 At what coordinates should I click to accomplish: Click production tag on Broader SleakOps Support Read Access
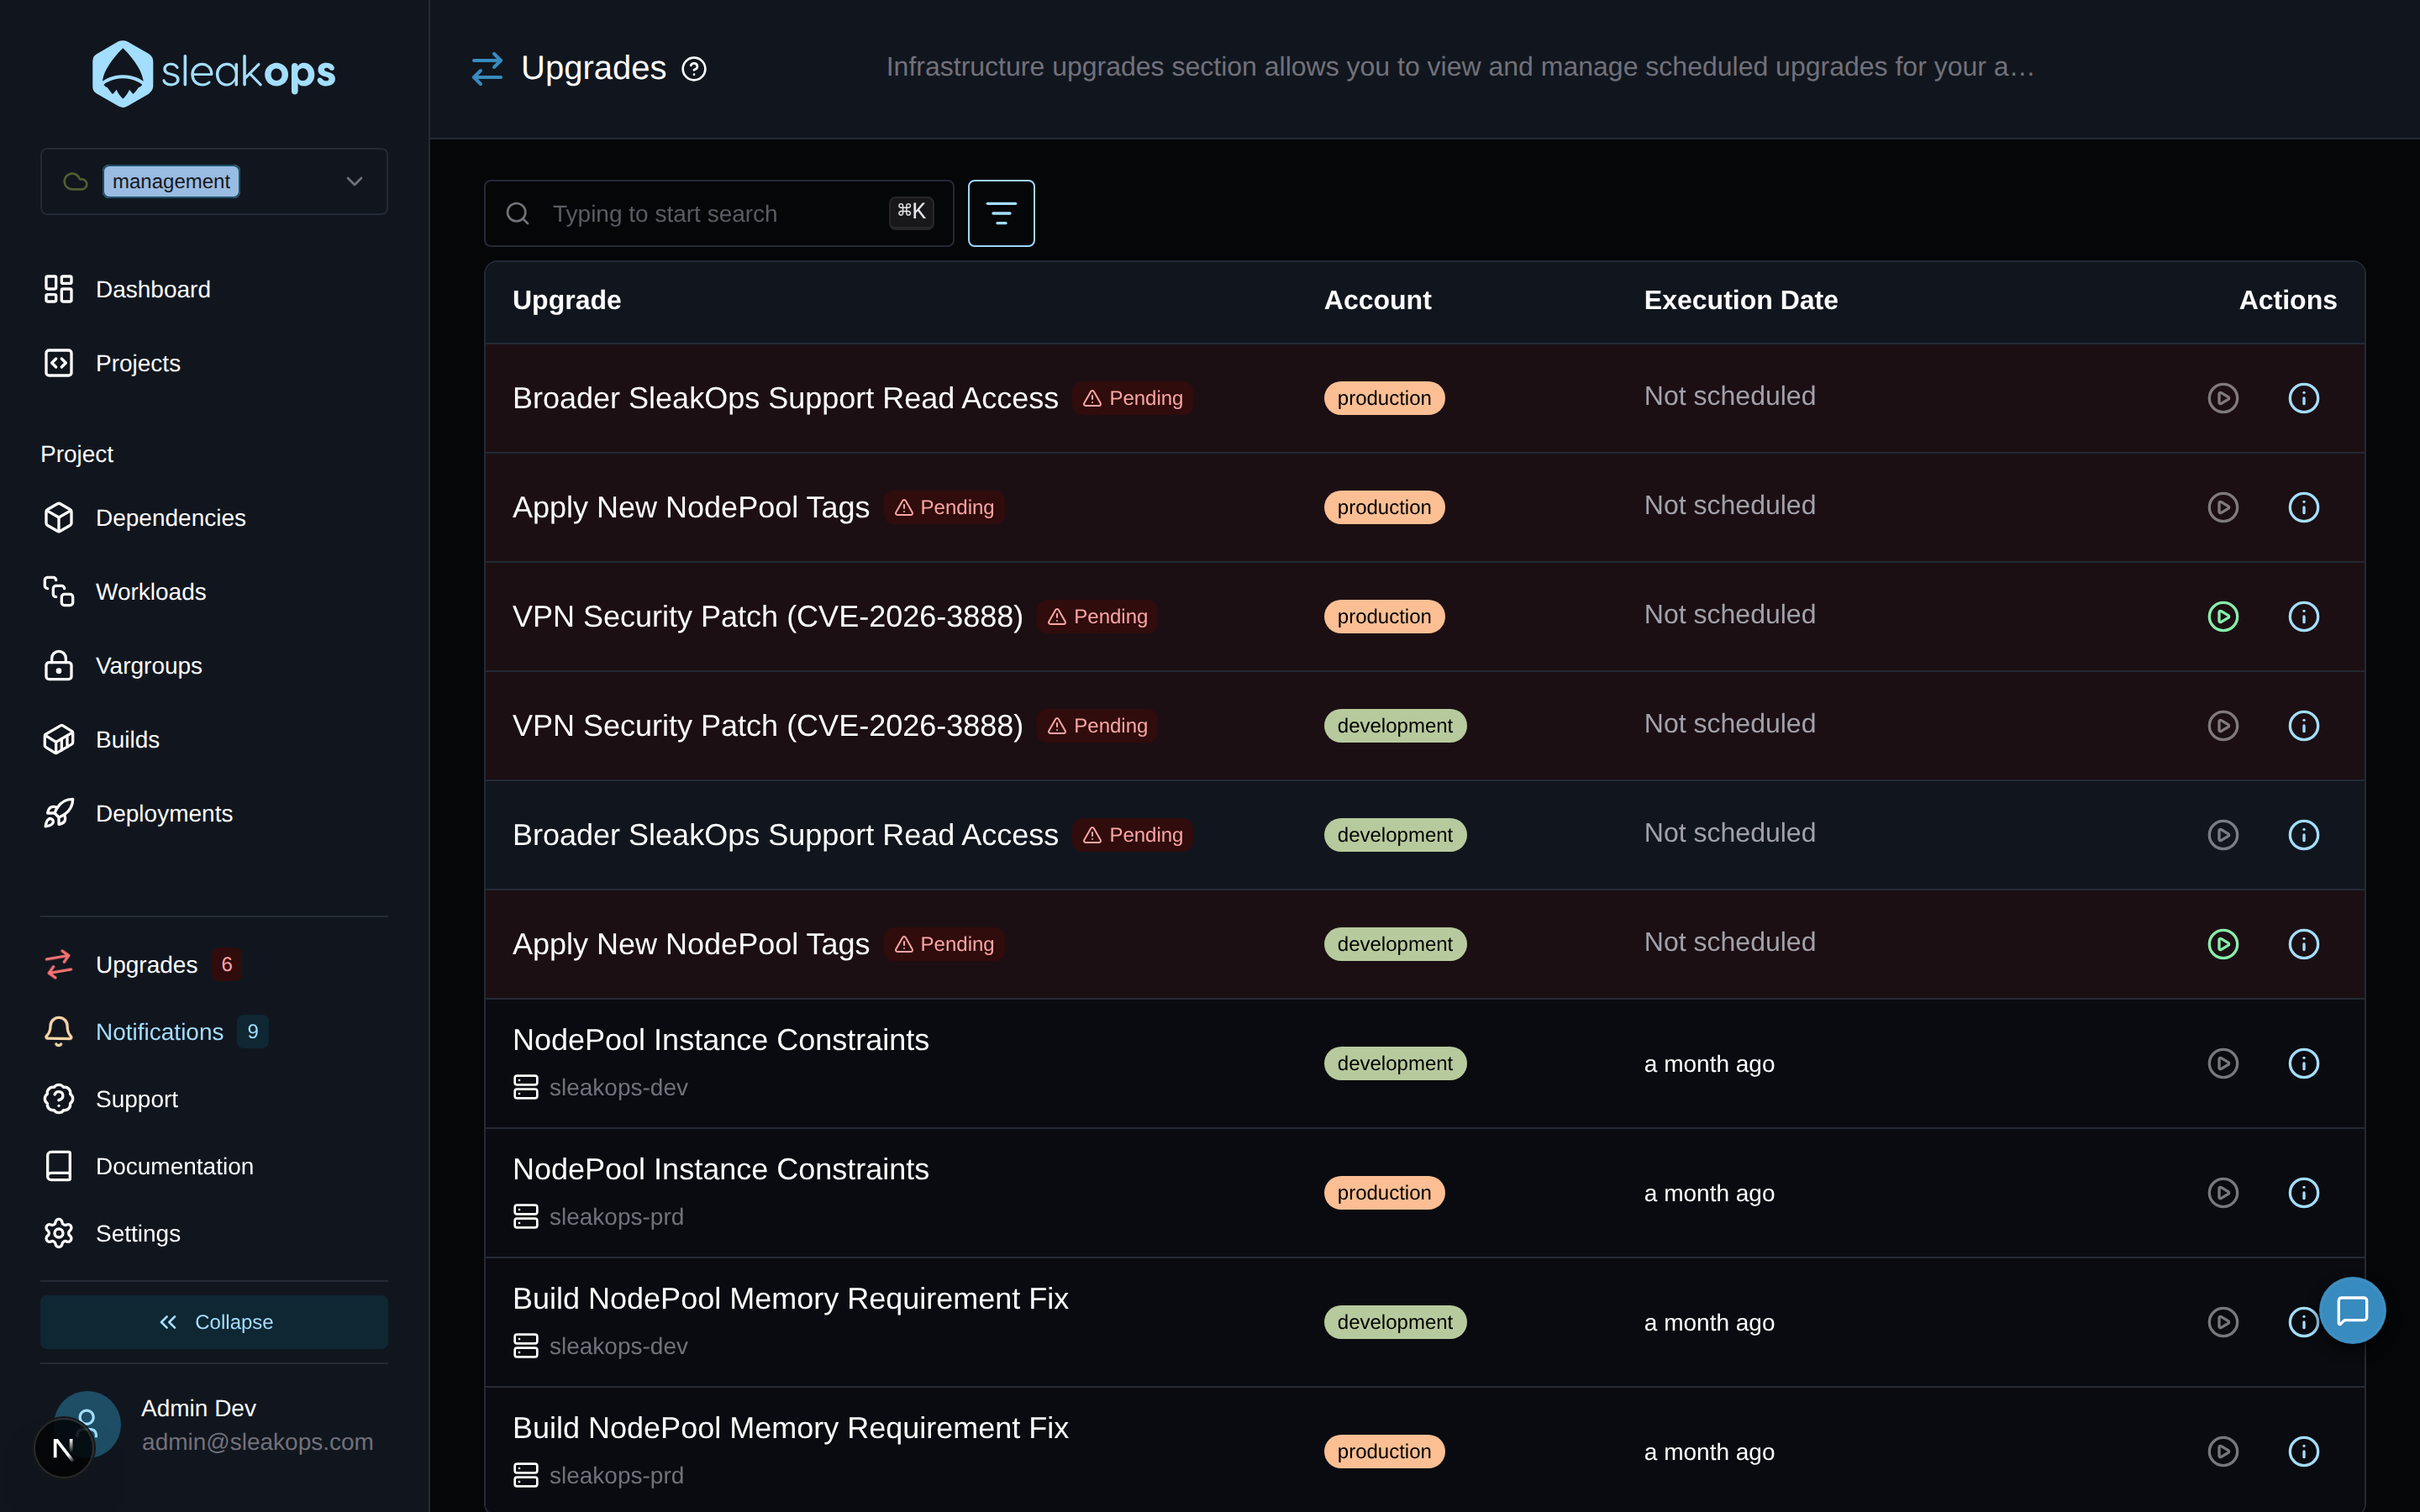pos(1384,398)
